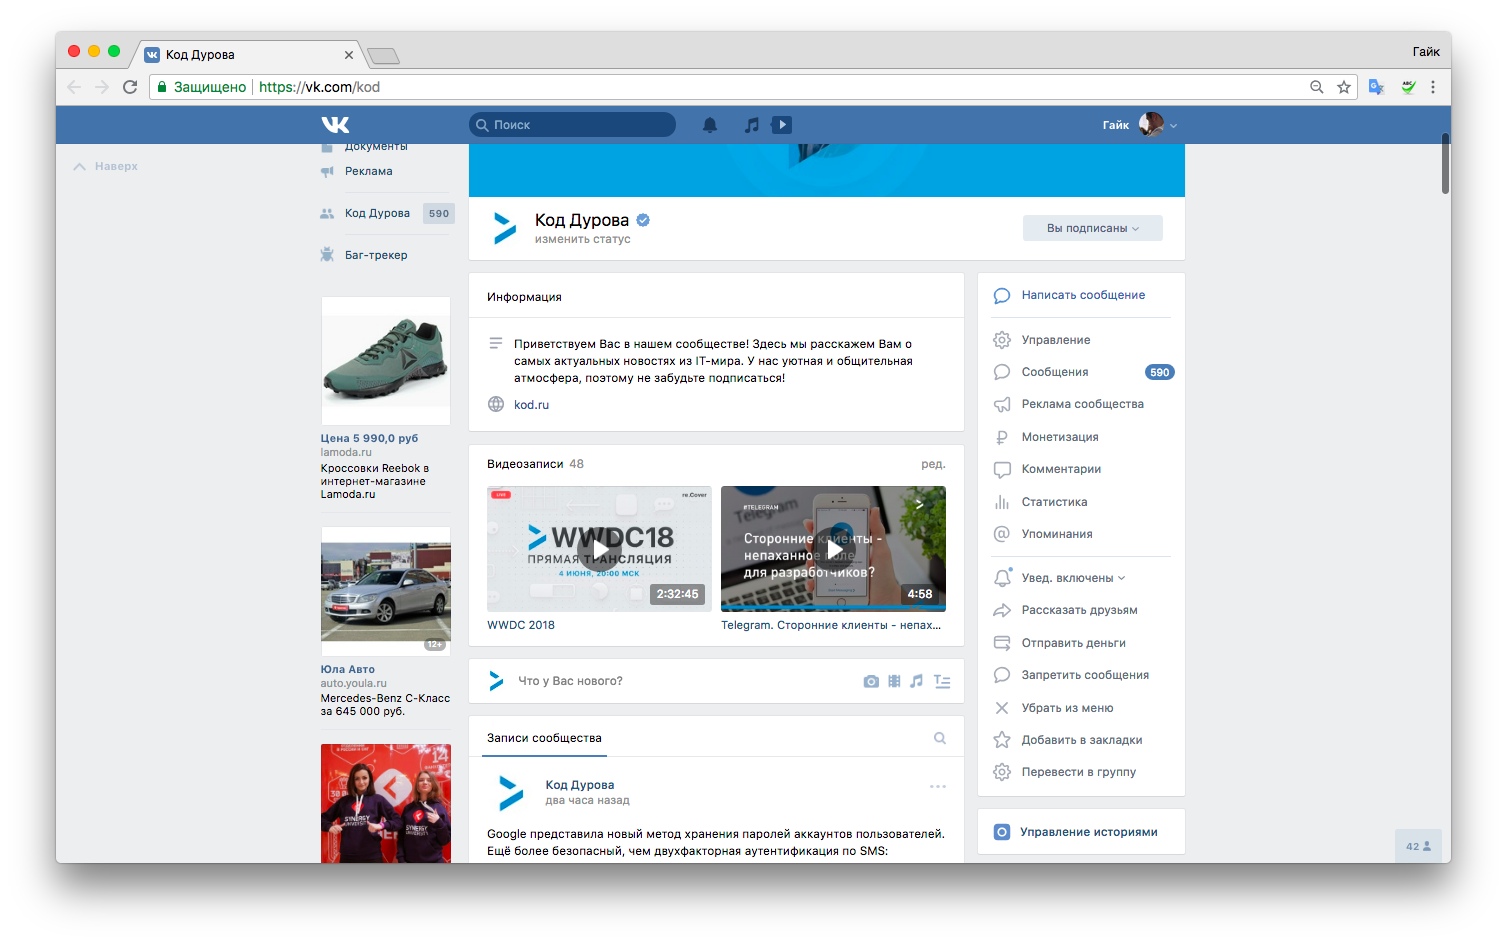This screenshot has width=1507, height=943.
Task: Play the Telegram сторонние клиенты video
Action: pyautogui.click(x=833, y=549)
